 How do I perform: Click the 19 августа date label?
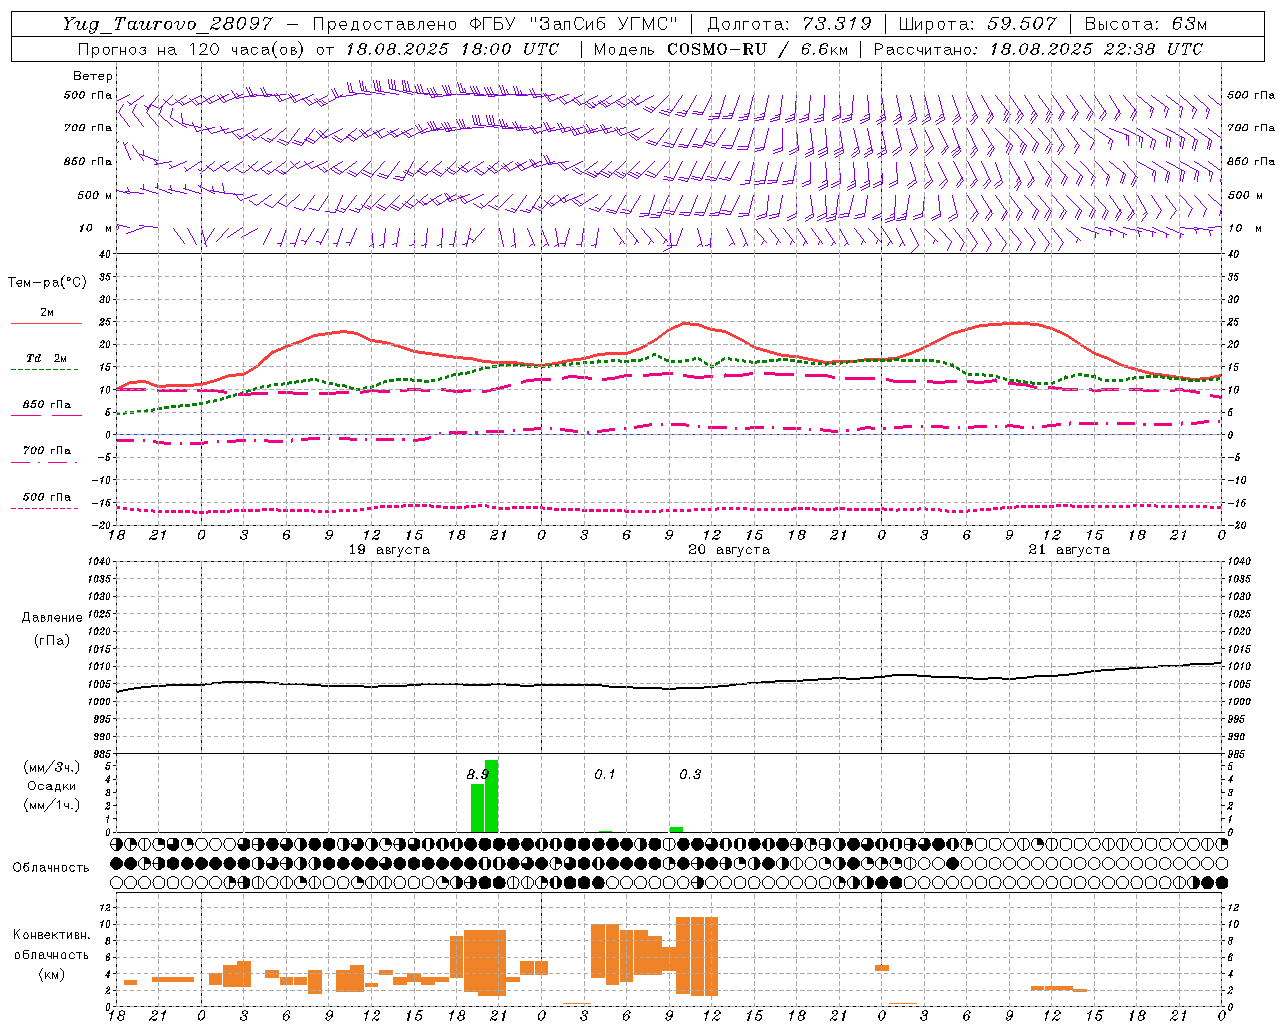389,550
